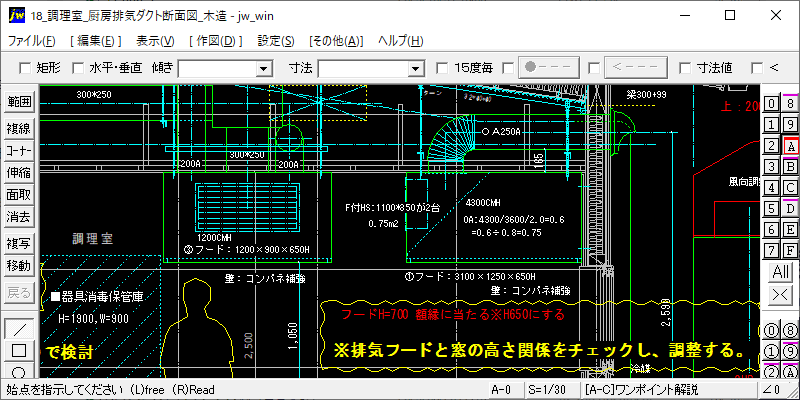The height and width of the screenshot is (400, 800).
Task: Select circled layer group A button
Action: click(790, 371)
